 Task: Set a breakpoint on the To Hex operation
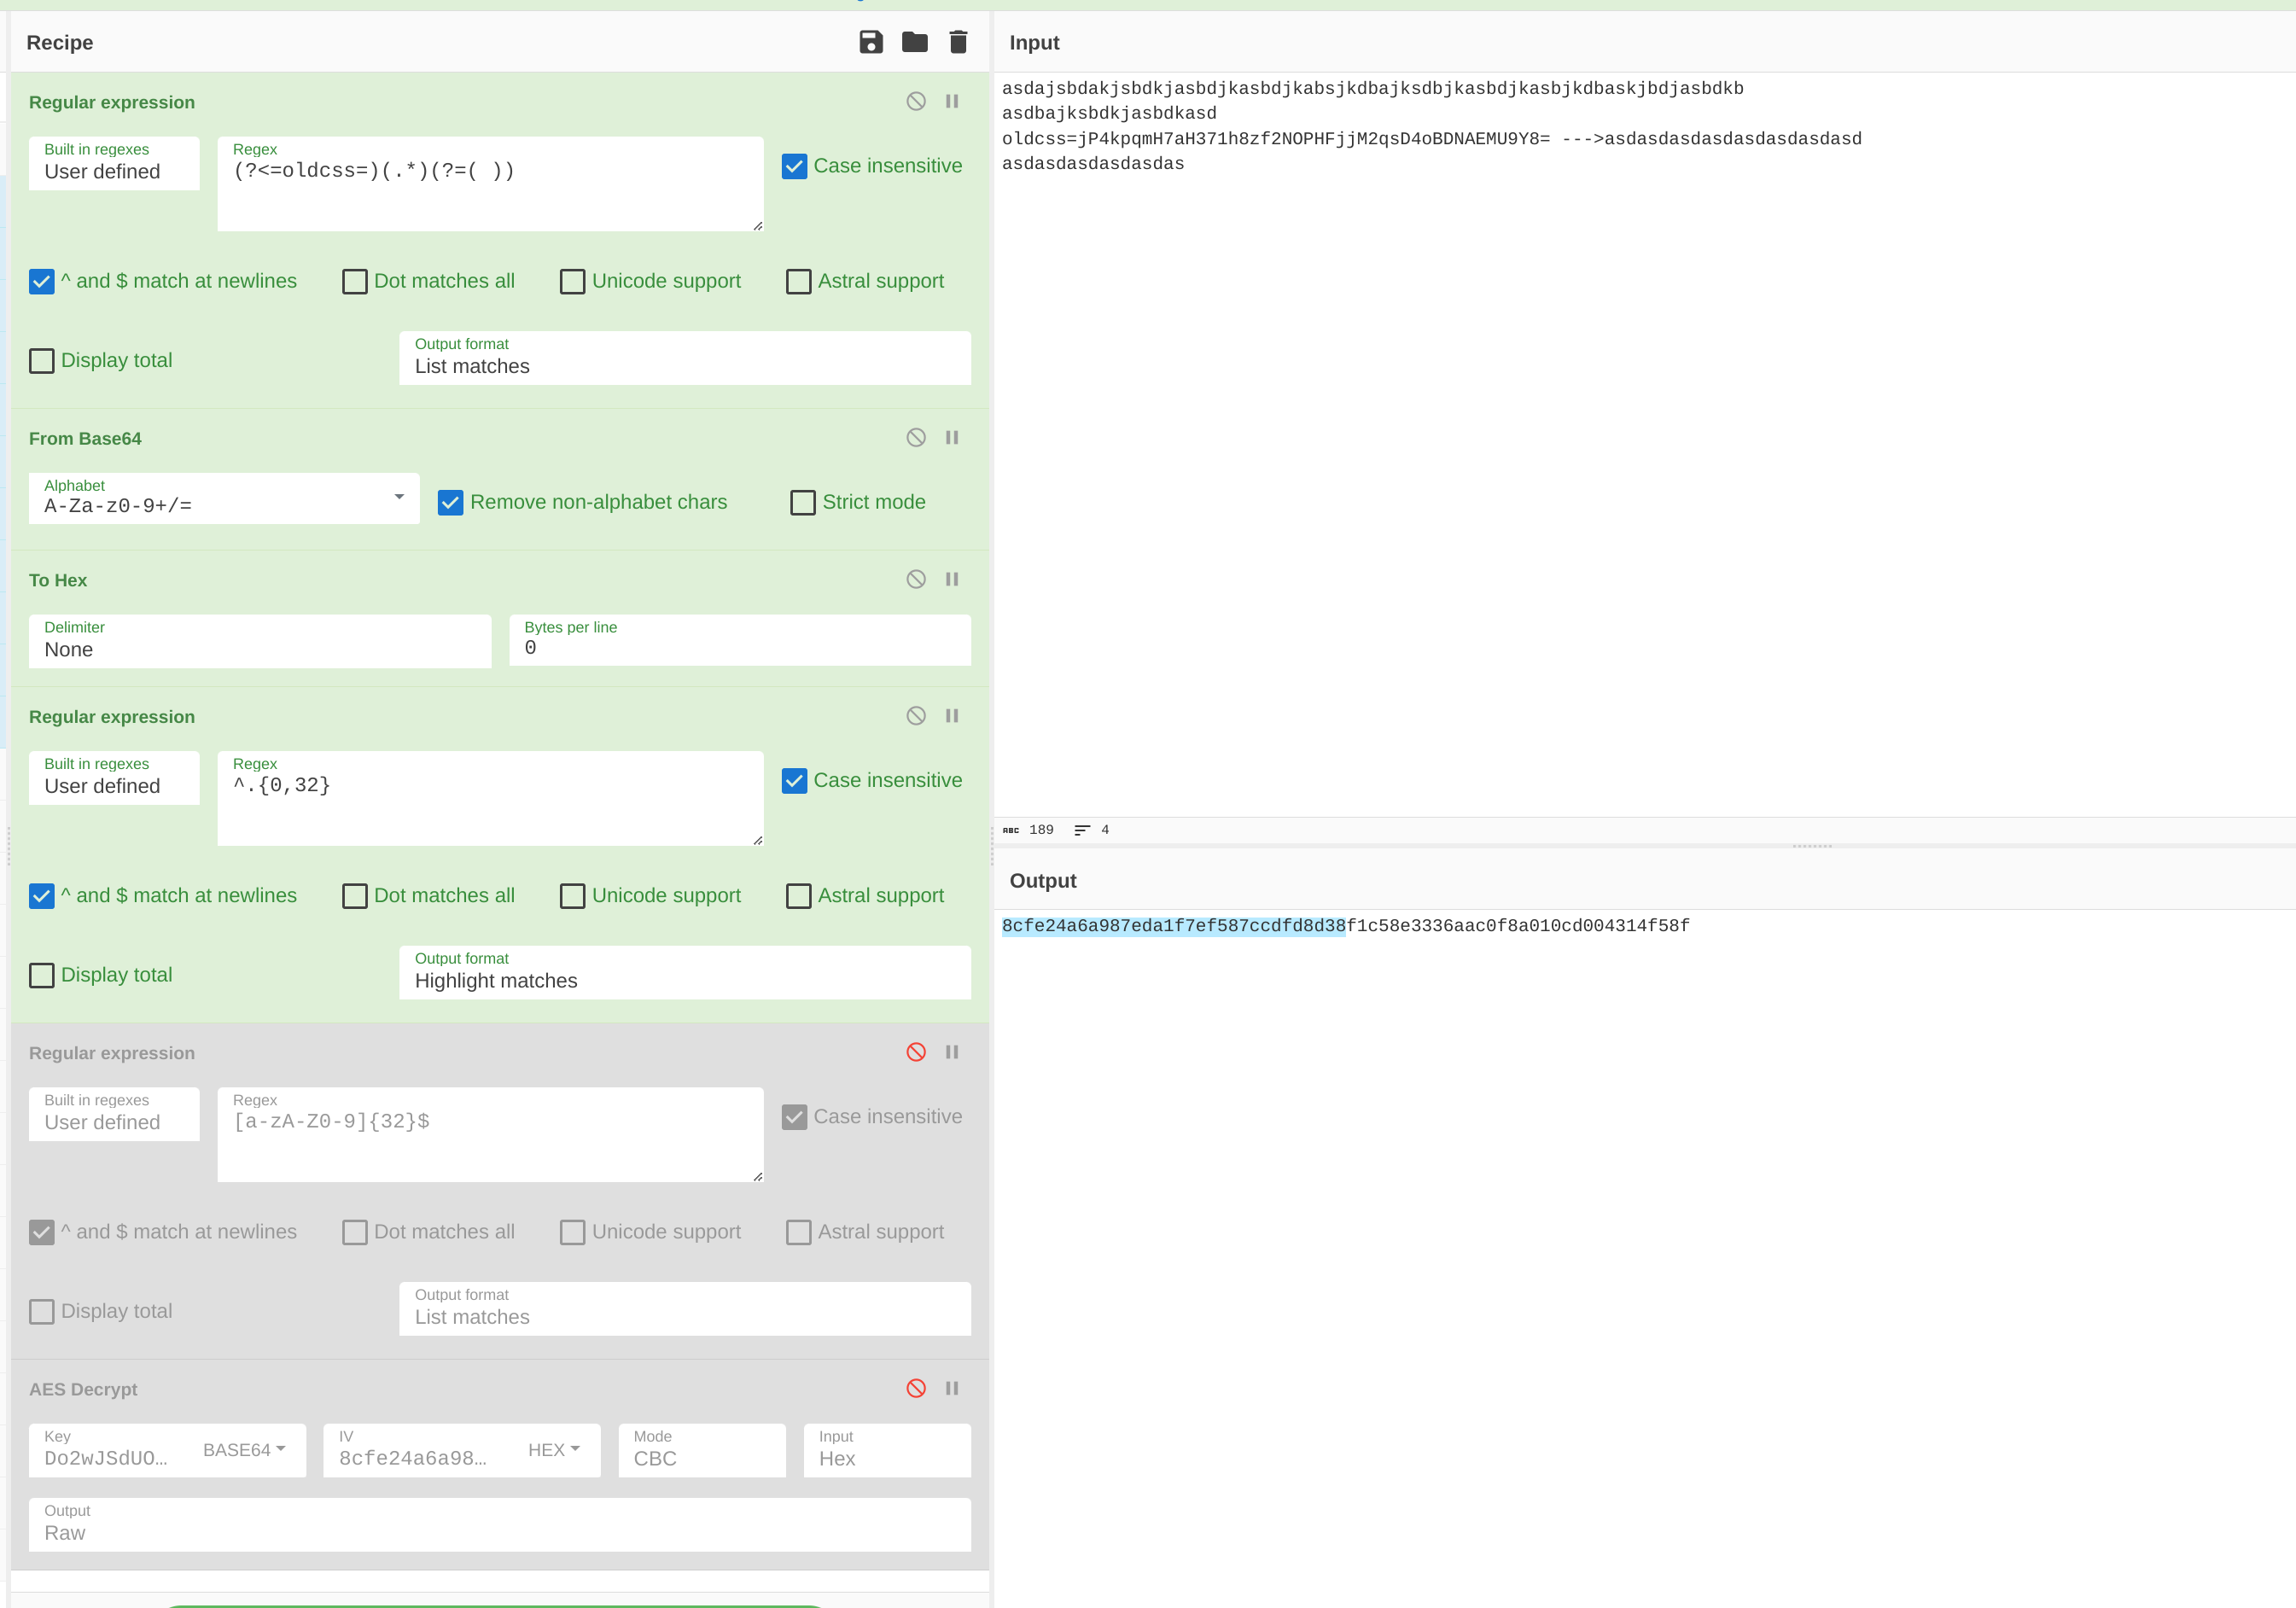click(x=951, y=579)
